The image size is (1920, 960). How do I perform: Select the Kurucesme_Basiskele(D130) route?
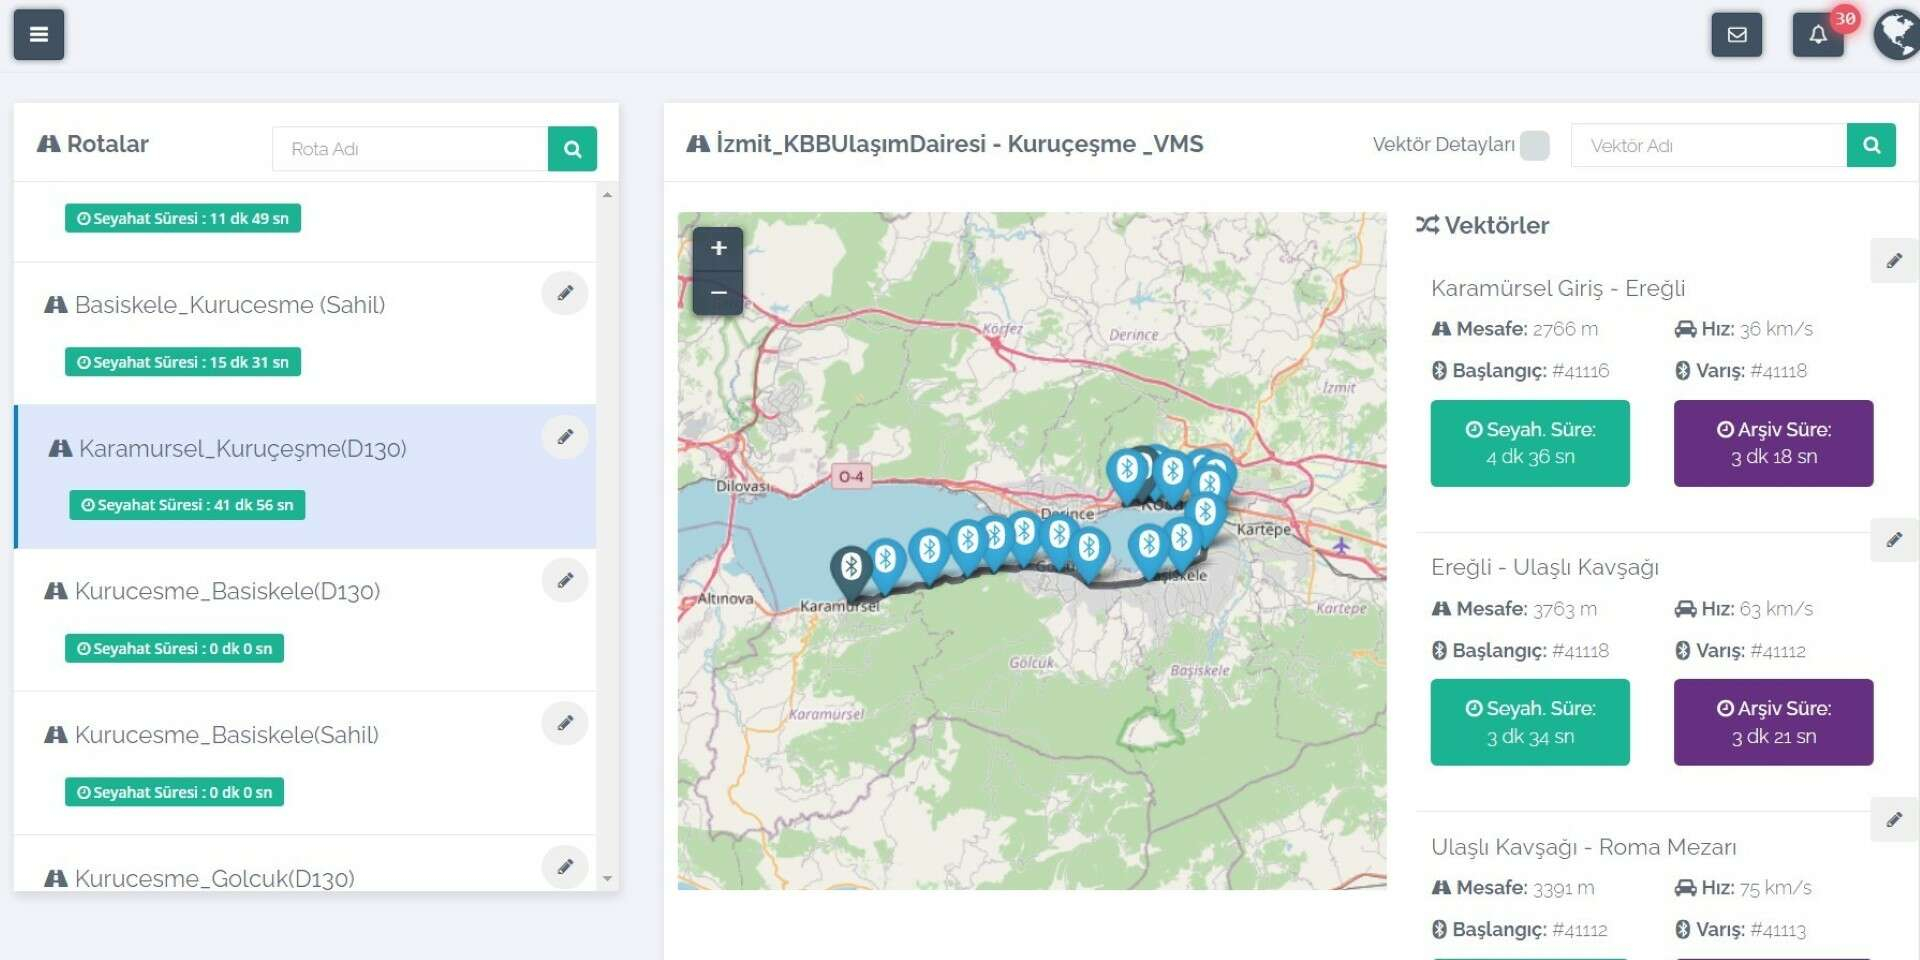tap(227, 591)
